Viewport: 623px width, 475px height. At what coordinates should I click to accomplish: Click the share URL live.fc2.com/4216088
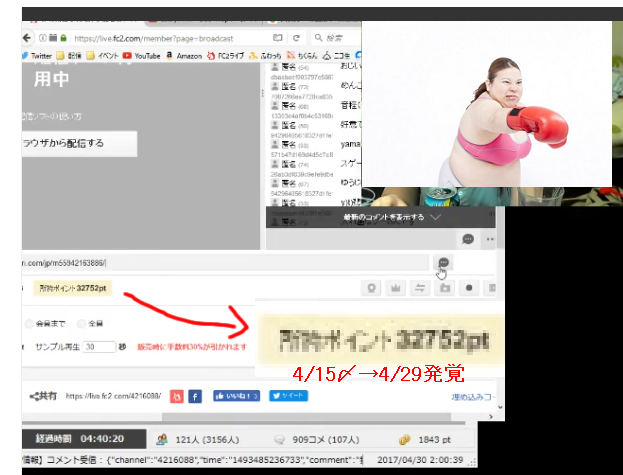[x=113, y=396]
